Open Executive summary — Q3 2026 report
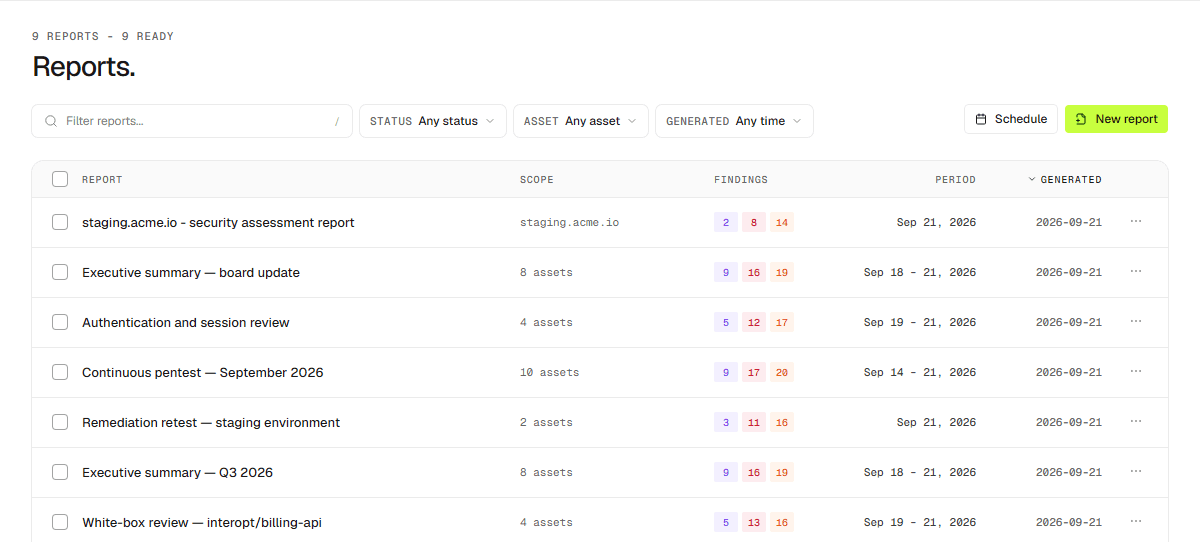 point(178,472)
